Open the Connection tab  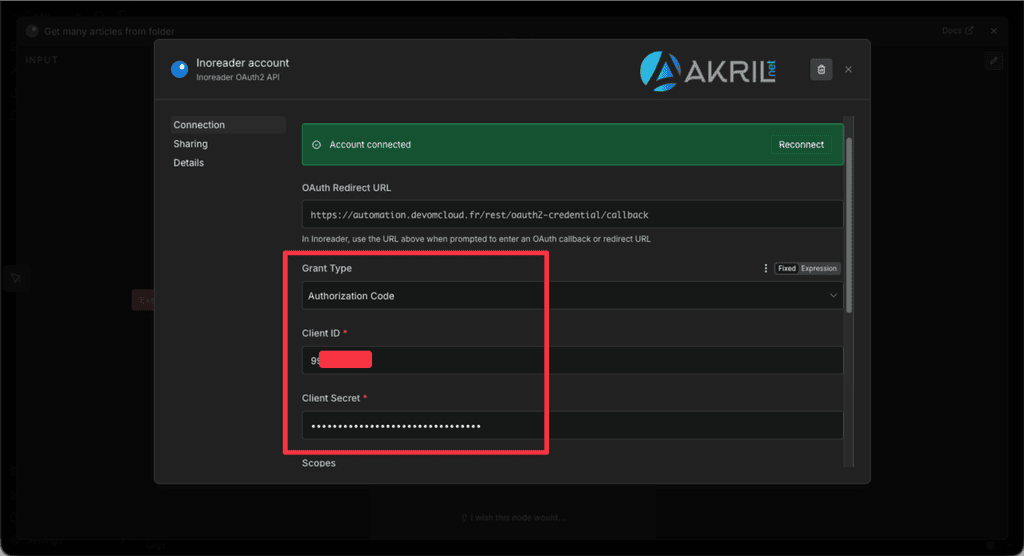pos(228,125)
